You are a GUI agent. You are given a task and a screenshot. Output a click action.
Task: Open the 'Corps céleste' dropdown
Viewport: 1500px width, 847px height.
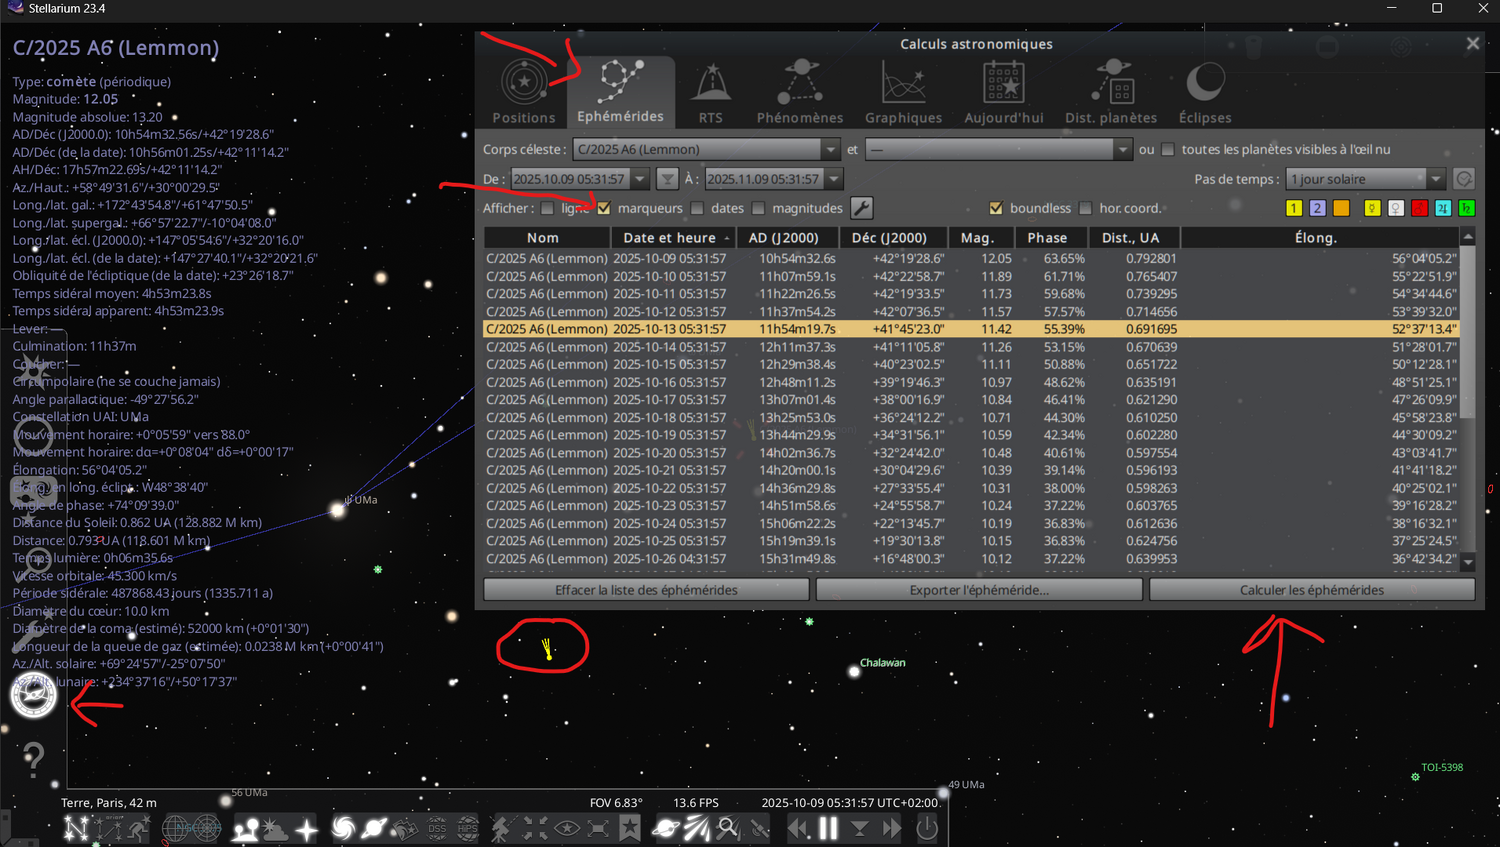tap(706, 149)
